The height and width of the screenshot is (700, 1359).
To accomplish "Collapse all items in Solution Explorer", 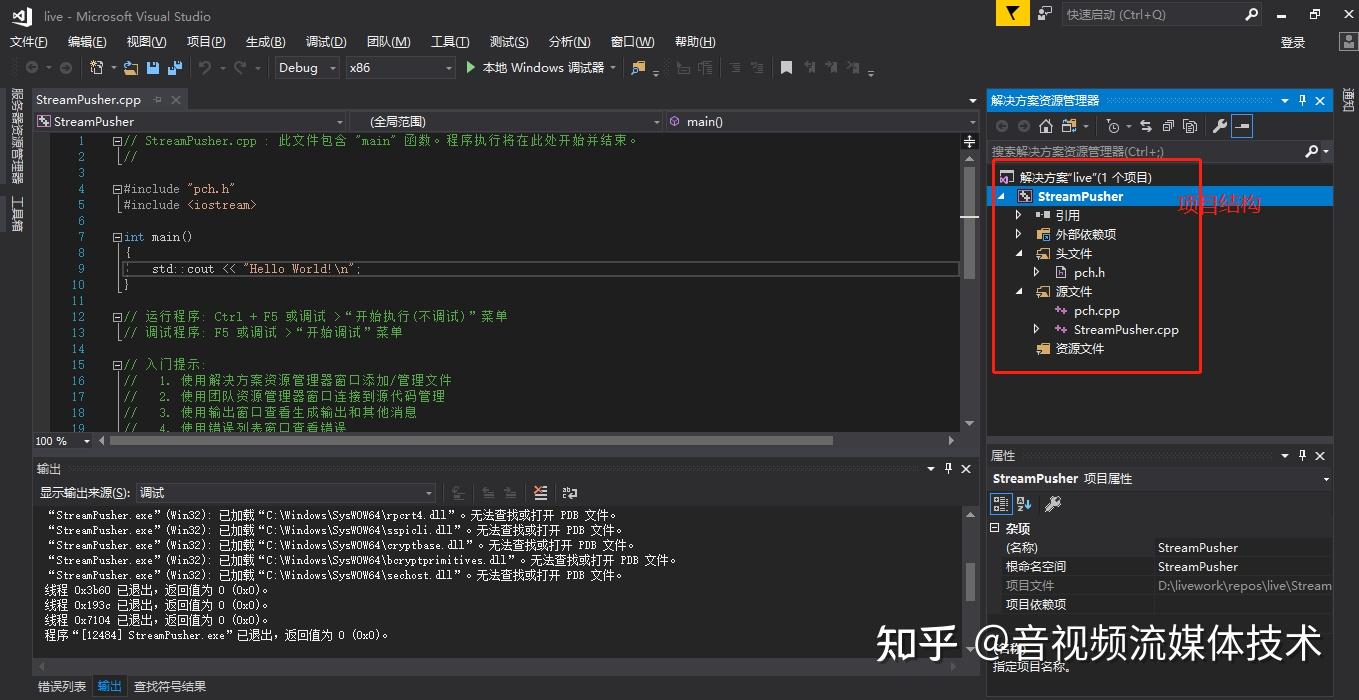I will tap(1169, 126).
